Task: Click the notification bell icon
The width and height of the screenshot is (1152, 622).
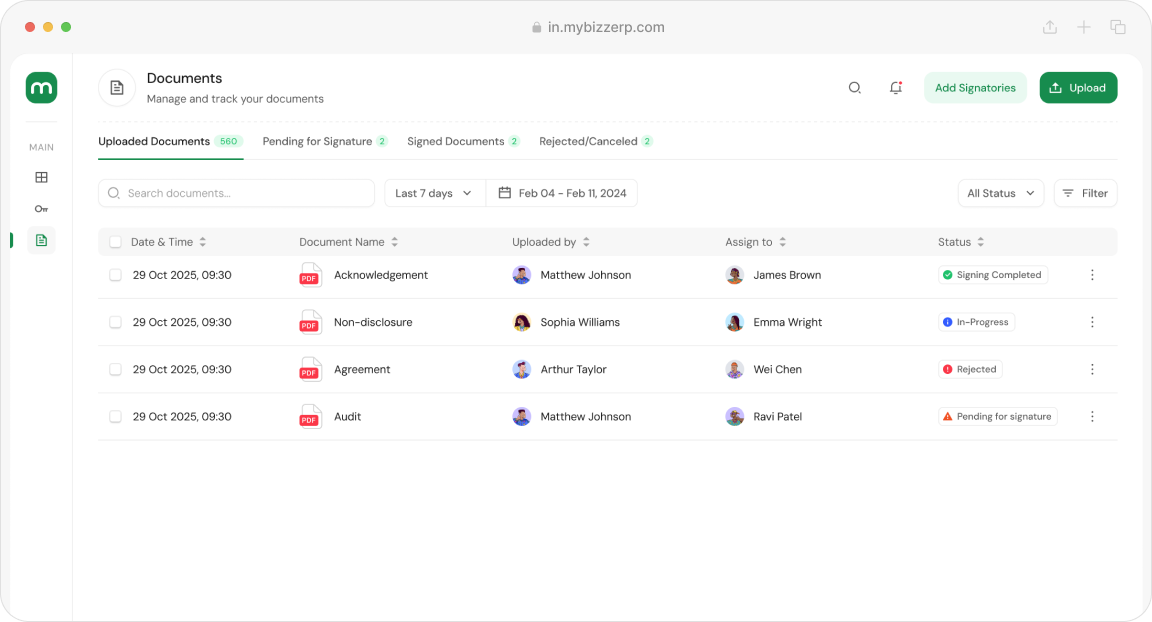Action: [x=896, y=88]
